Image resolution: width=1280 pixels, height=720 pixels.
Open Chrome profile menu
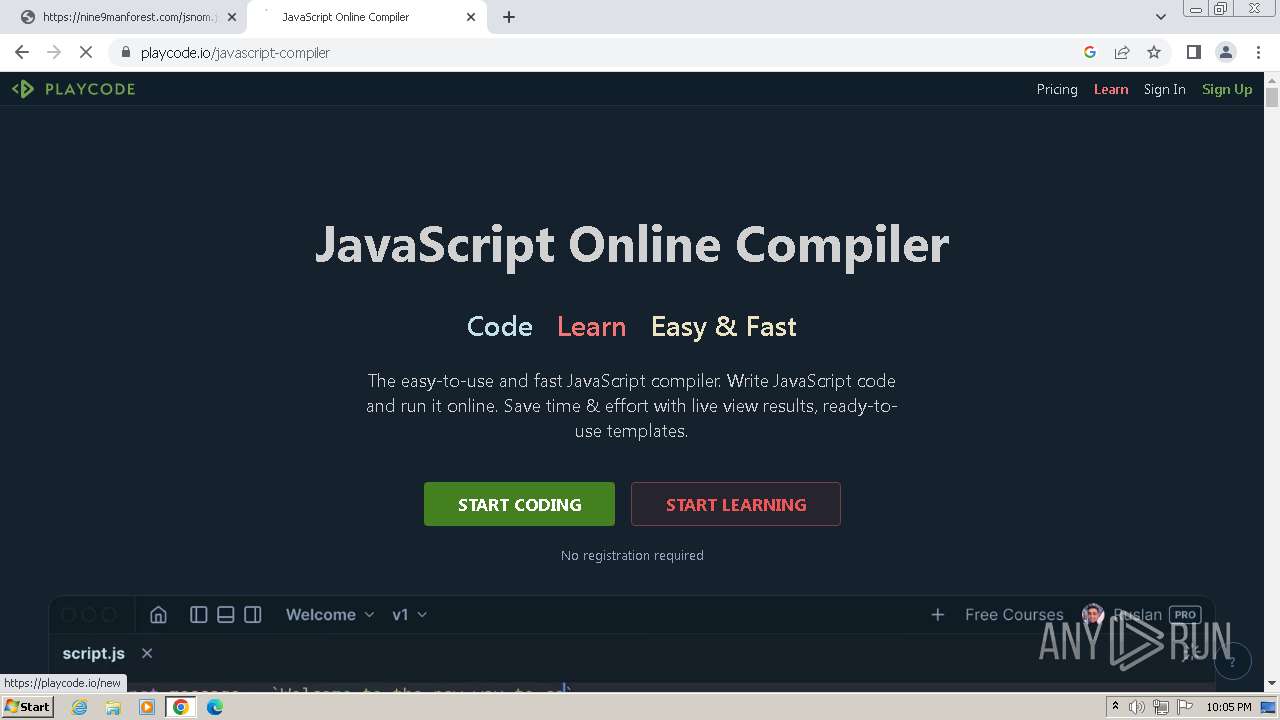tap(1226, 52)
